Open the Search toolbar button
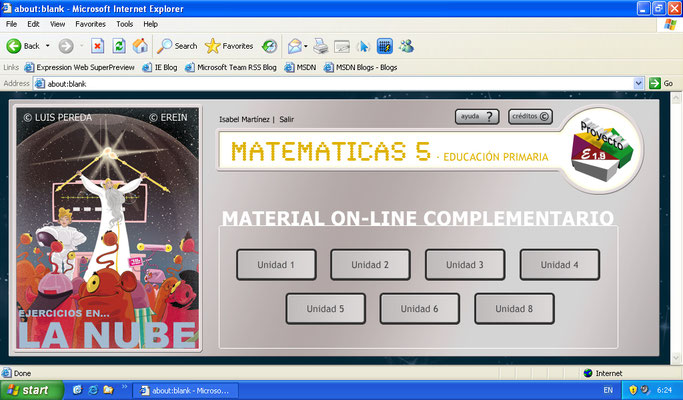 [x=177, y=46]
